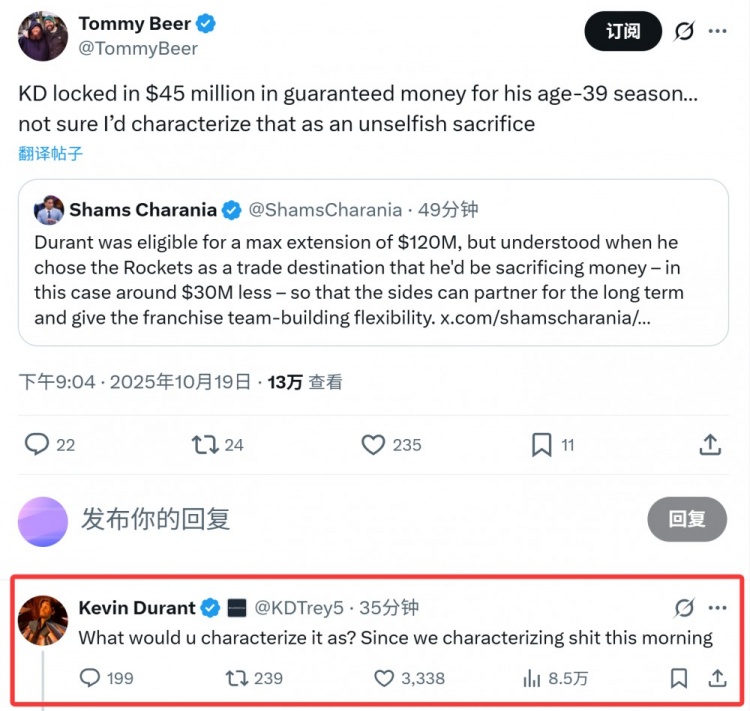
Task: Click the 订阅 subscribe button
Action: [x=623, y=31]
